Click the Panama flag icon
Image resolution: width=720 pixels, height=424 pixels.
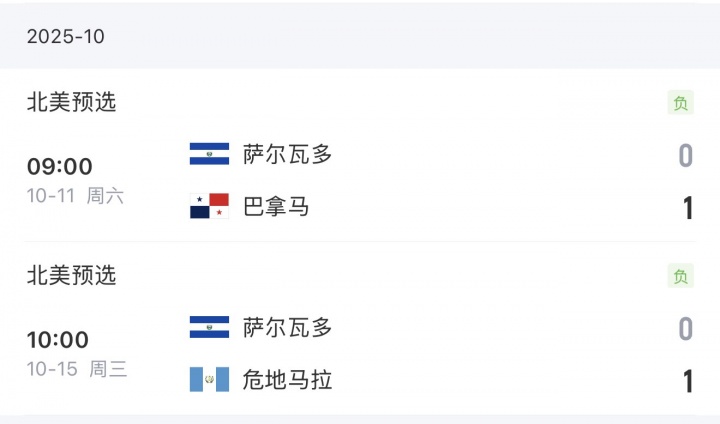209,207
